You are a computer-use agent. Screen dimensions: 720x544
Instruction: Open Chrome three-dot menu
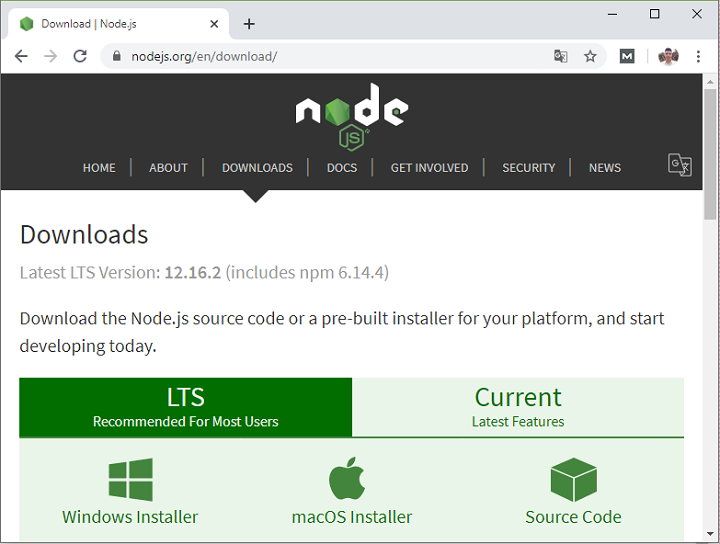[x=698, y=56]
